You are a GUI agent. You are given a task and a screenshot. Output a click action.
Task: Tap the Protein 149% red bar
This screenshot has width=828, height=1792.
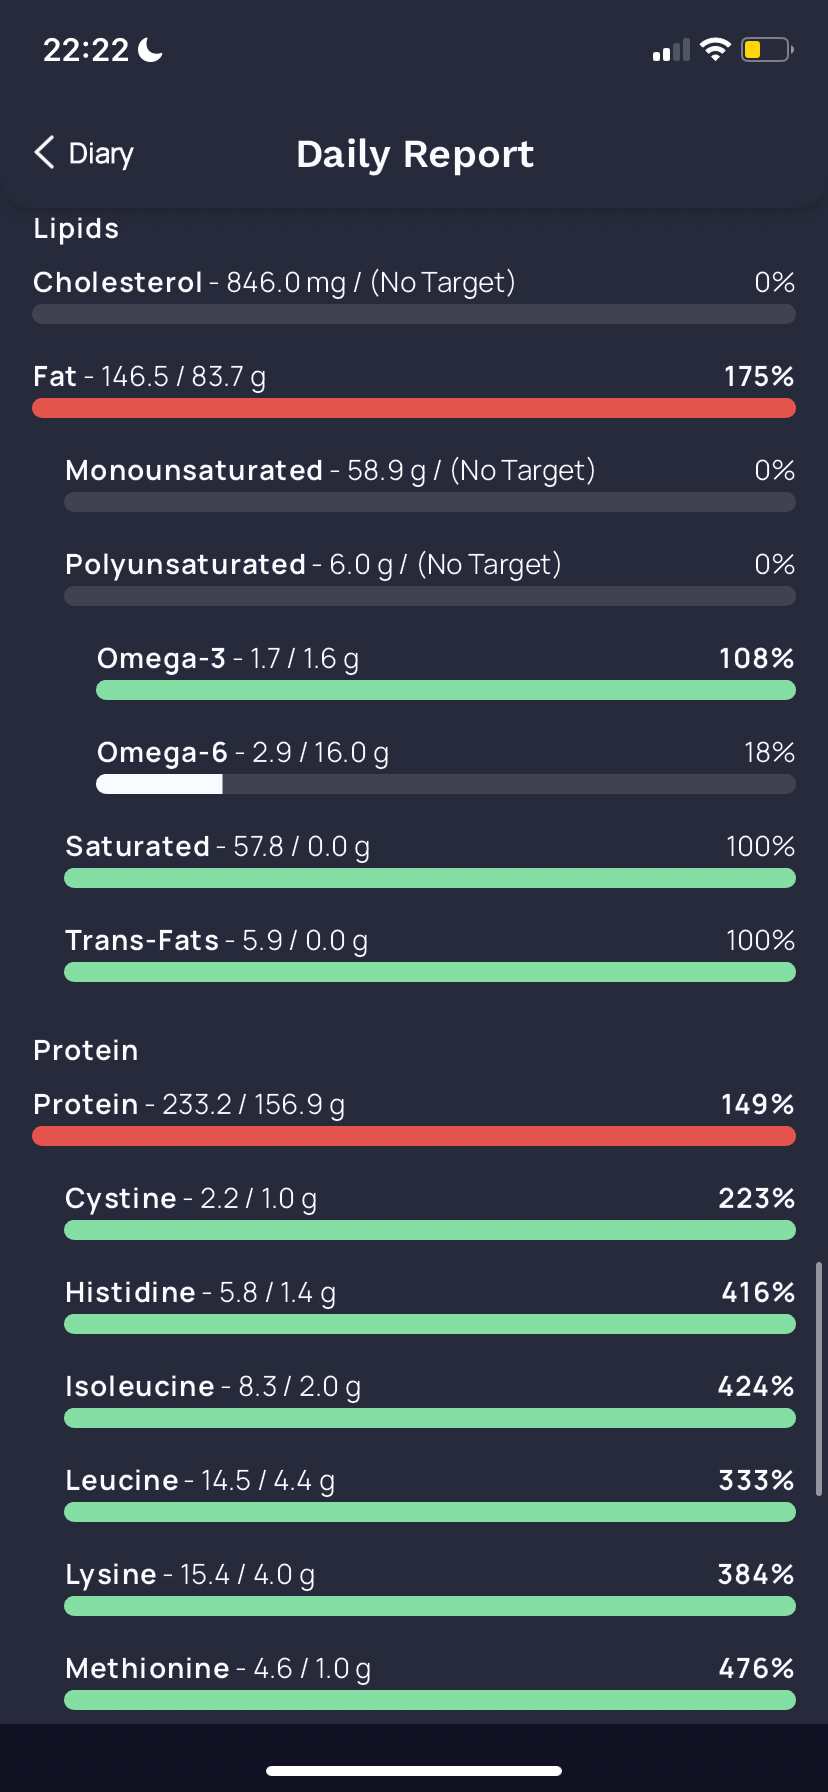point(414,1136)
